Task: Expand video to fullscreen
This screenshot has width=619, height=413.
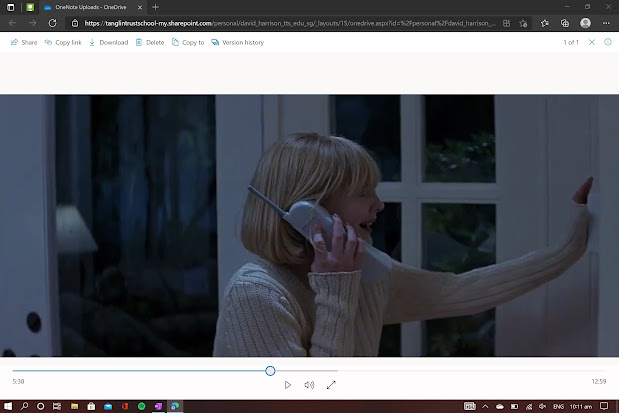Action: pyautogui.click(x=331, y=385)
